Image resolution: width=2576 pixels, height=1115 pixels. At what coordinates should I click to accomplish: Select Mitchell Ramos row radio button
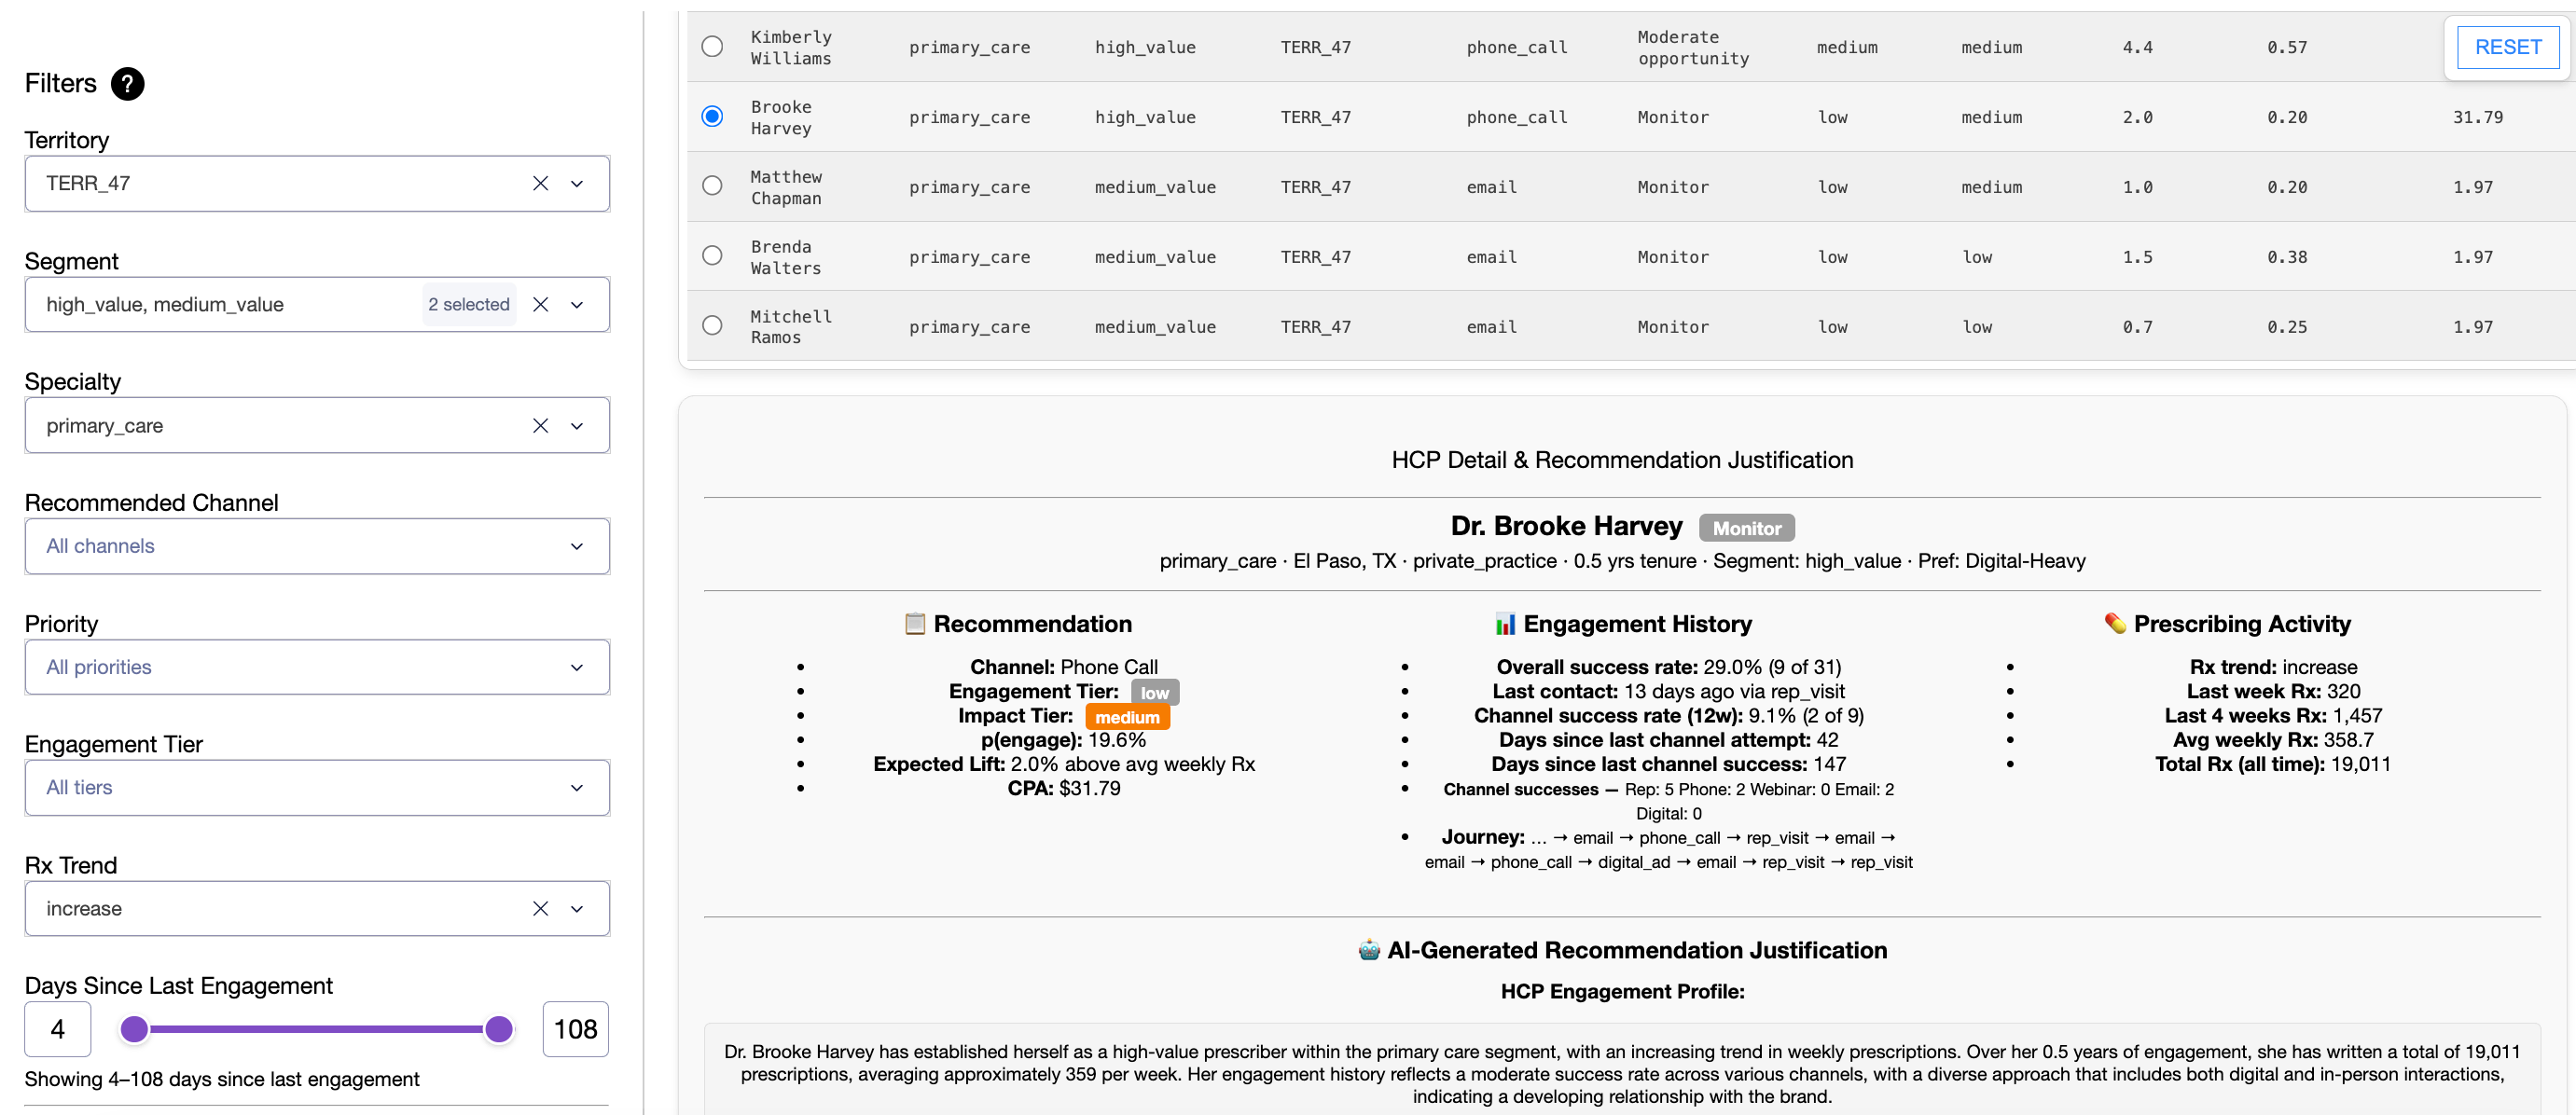pyautogui.click(x=712, y=326)
